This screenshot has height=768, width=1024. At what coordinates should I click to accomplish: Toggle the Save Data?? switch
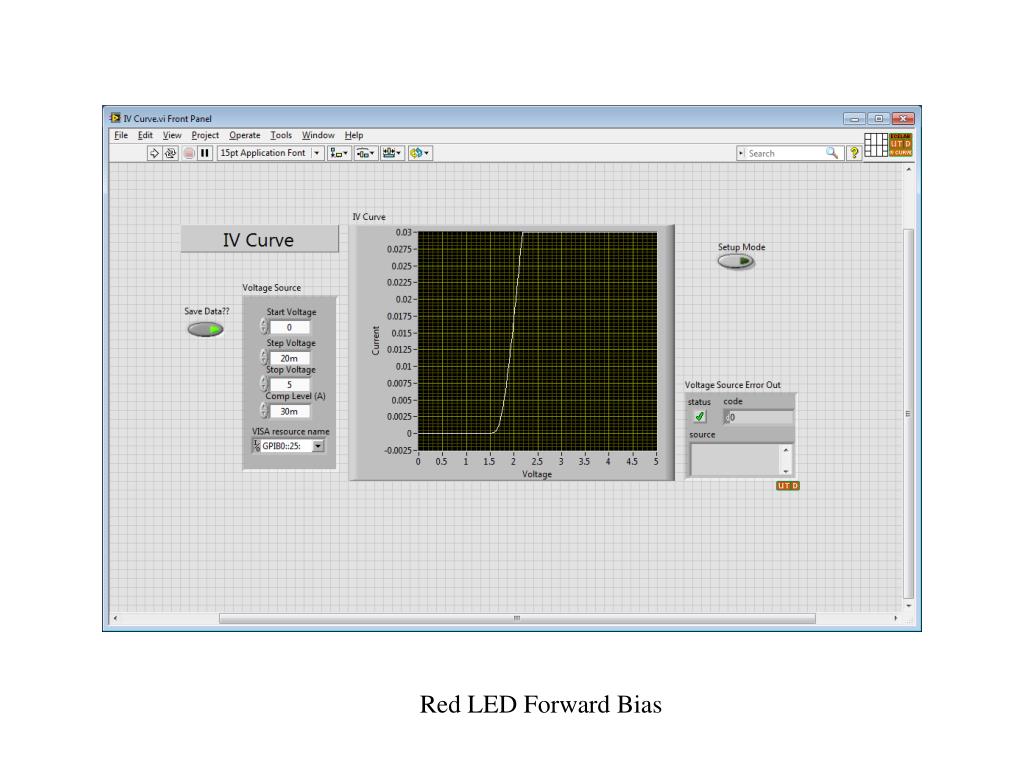206,330
